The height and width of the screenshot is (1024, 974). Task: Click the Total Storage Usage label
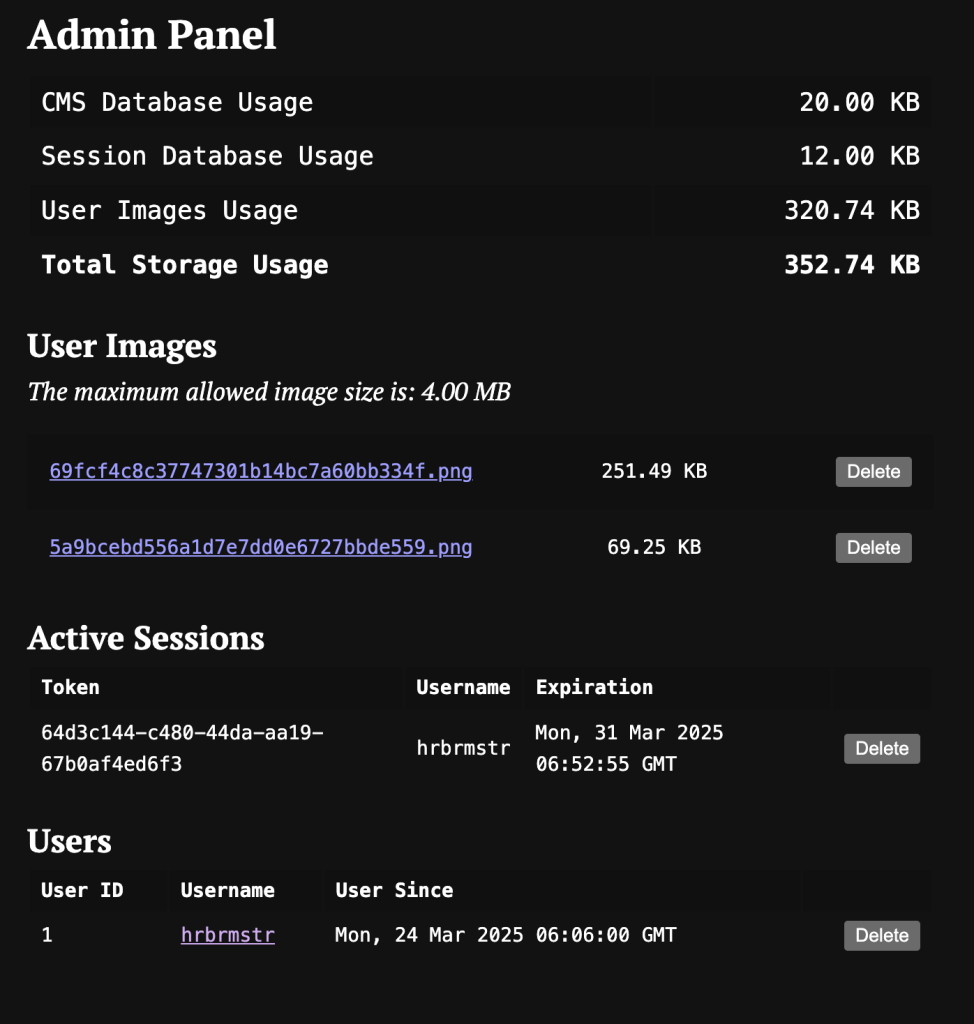pos(185,265)
